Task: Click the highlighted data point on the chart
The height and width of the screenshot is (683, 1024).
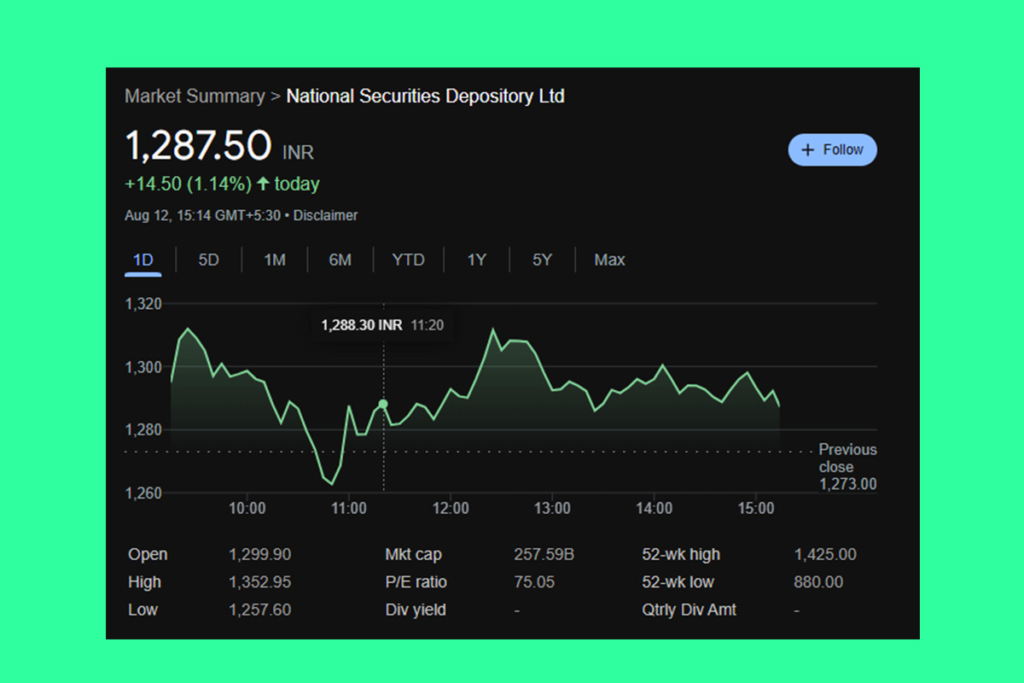Action: pos(383,403)
